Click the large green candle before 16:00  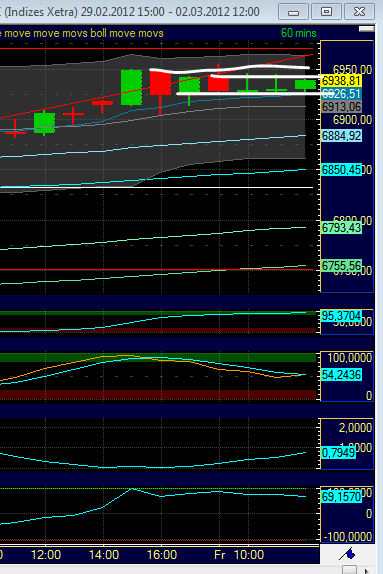click(131, 87)
